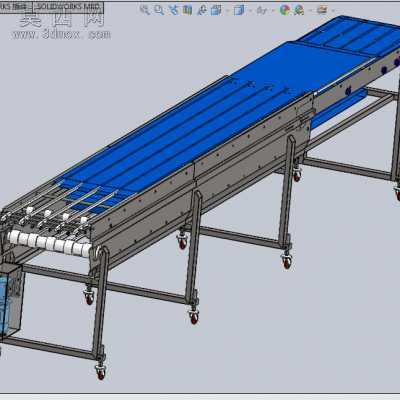The image size is (400, 400).
Task: Open the Dynamic Annotation Views tool
Action: [x=202, y=10]
